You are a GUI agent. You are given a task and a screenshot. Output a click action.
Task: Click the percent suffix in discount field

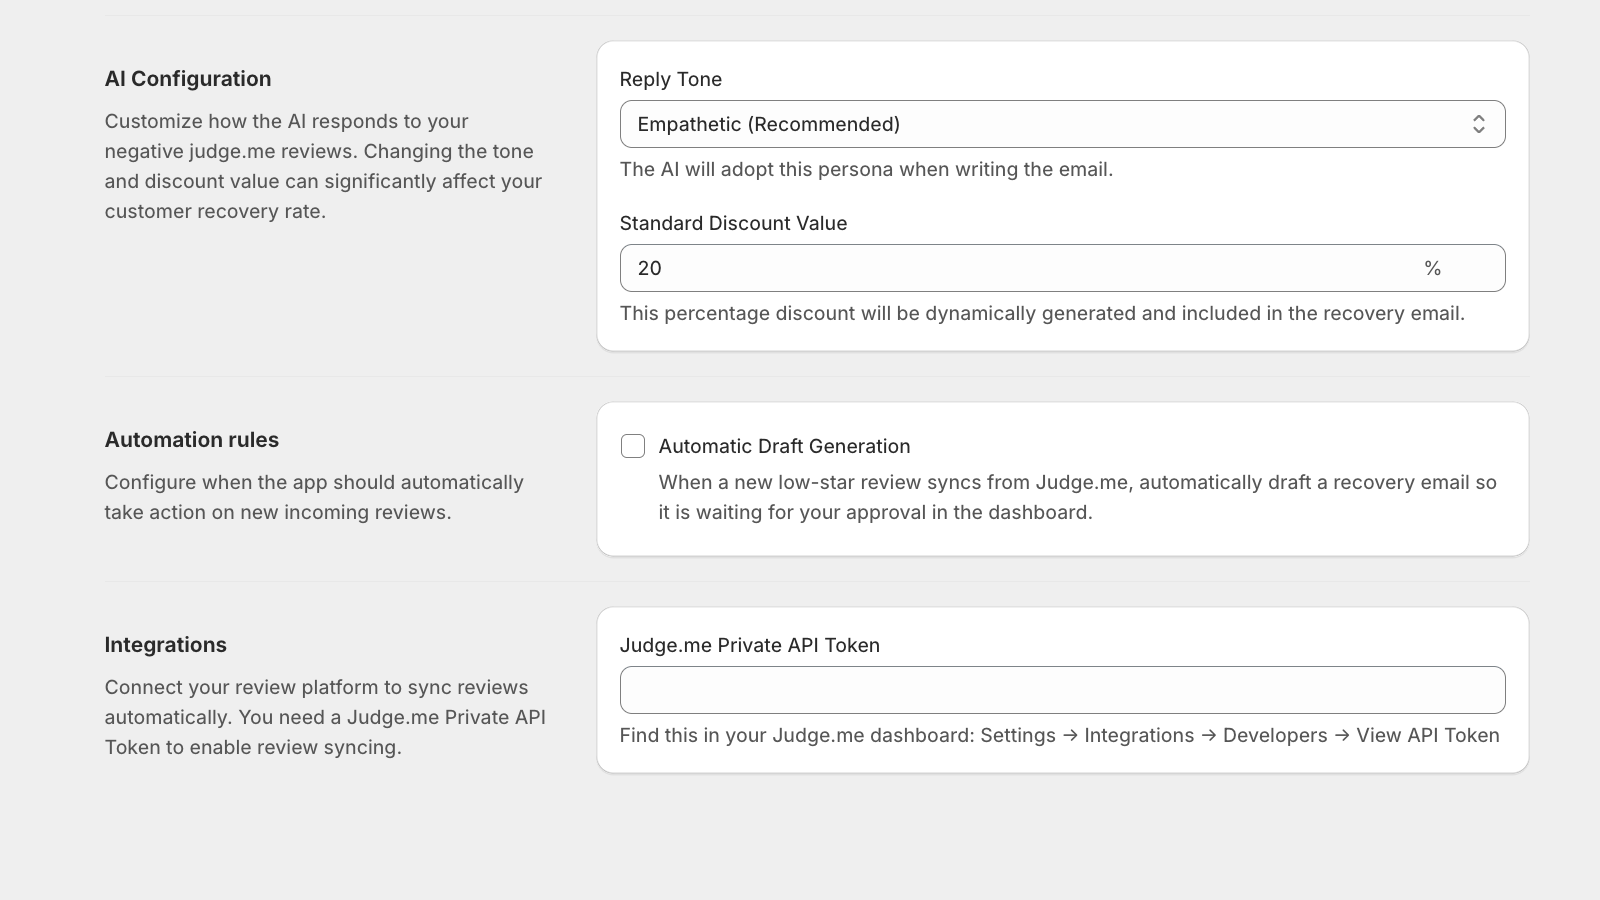point(1433,268)
